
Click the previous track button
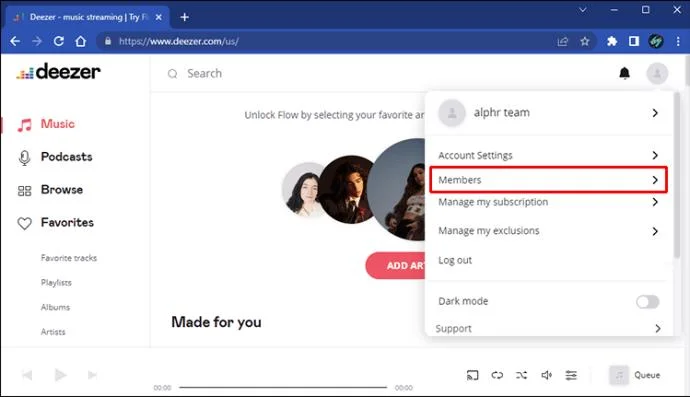tap(27, 375)
